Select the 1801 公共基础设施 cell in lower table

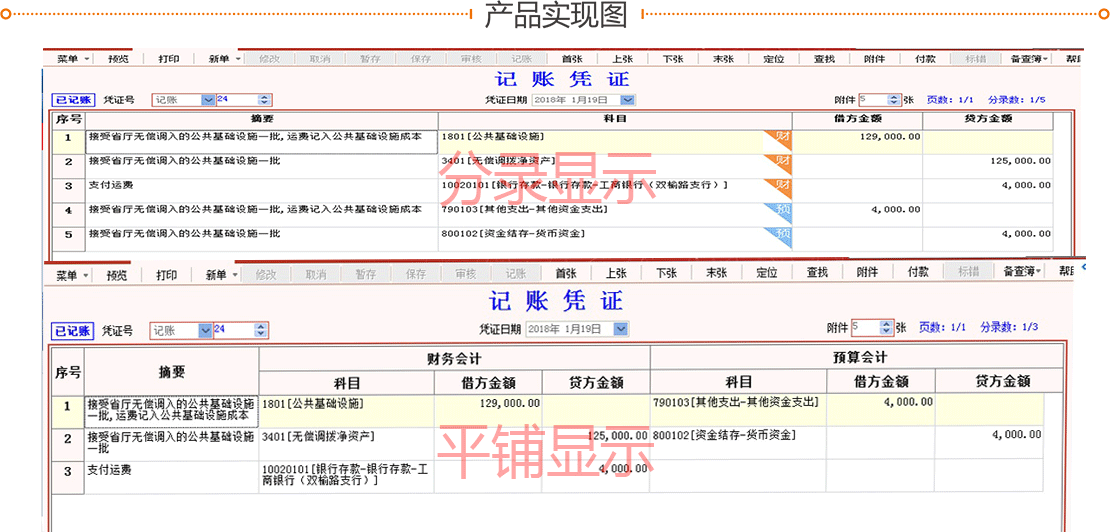346,404
